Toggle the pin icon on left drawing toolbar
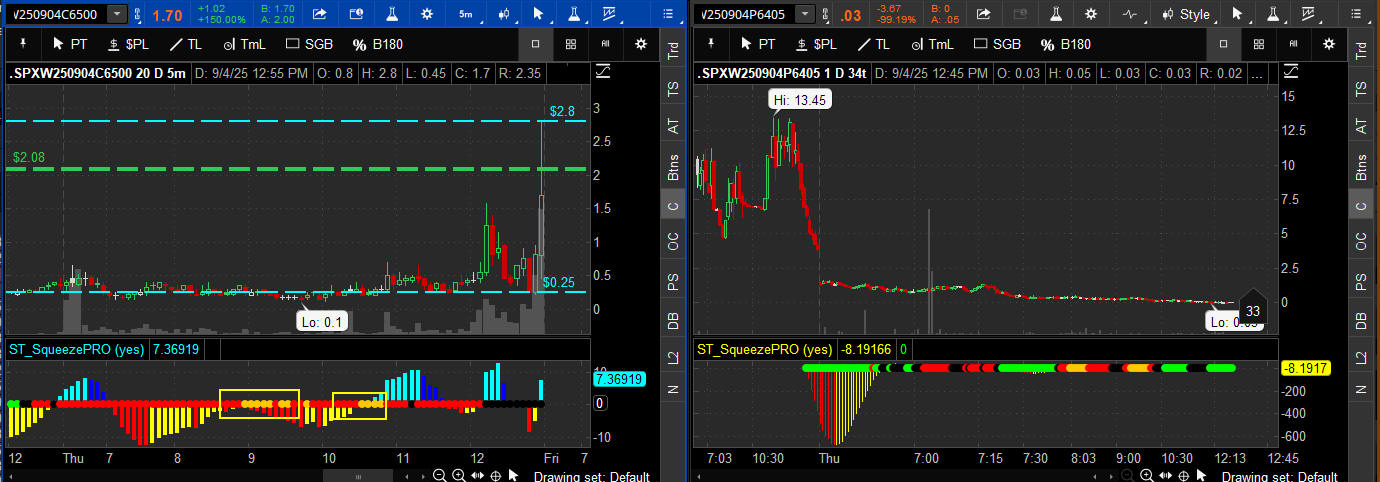The image size is (1380, 482). (x=22, y=44)
